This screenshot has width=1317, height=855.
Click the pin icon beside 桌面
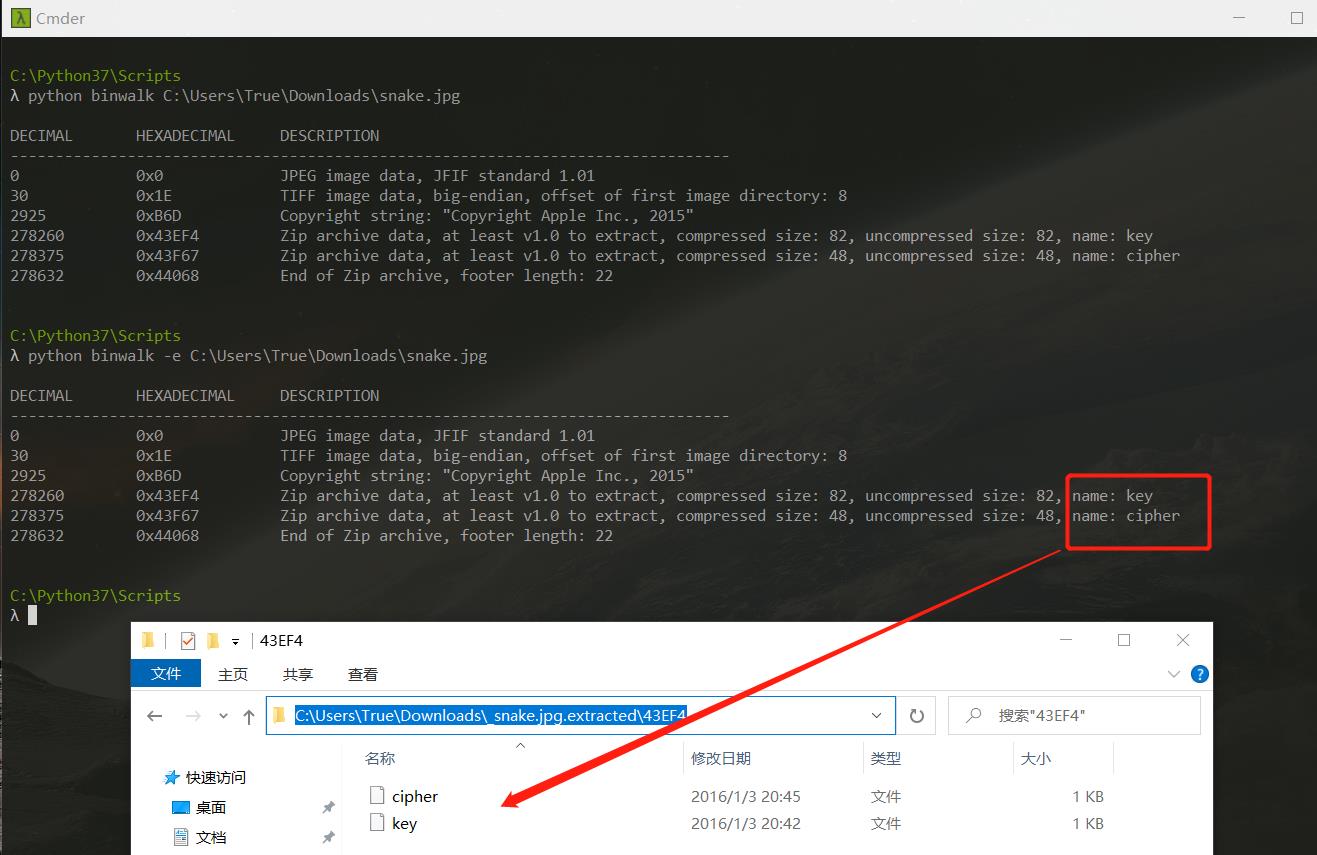(x=328, y=808)
